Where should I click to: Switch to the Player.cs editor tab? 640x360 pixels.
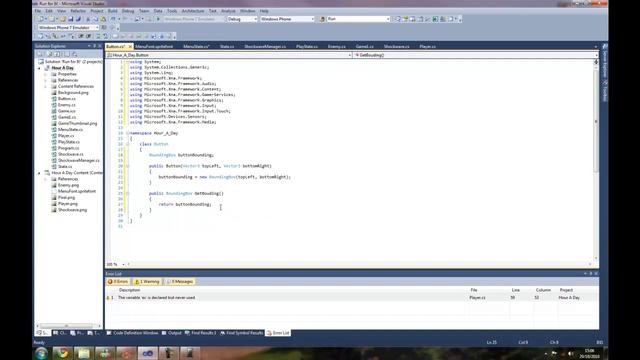pyautogui.click(x=427, y=47)
